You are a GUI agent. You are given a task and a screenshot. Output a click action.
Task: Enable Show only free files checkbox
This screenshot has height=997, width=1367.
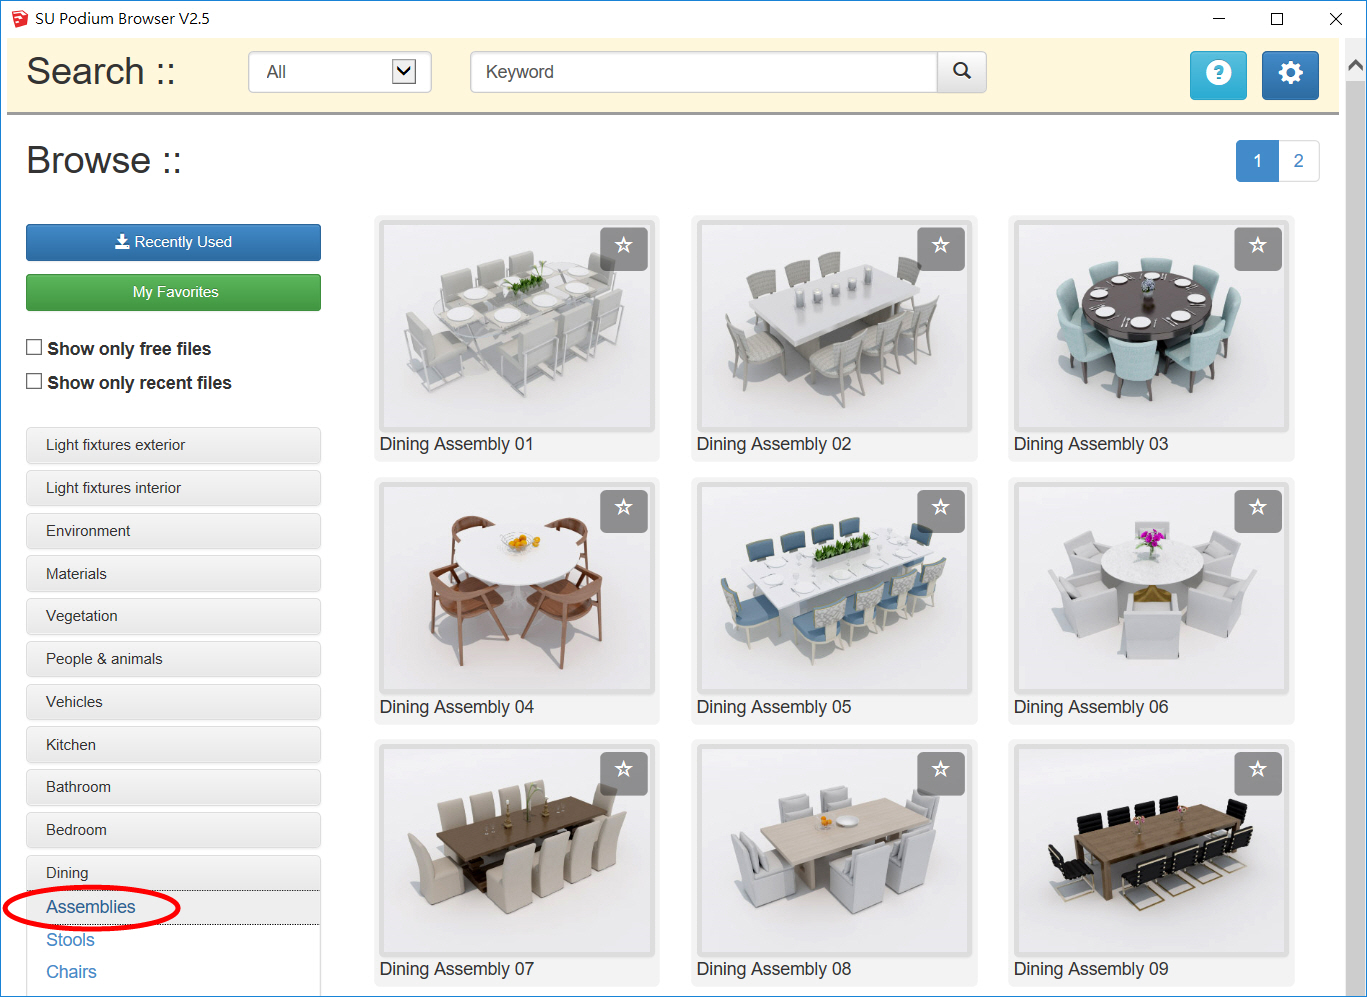click(34, 347)
